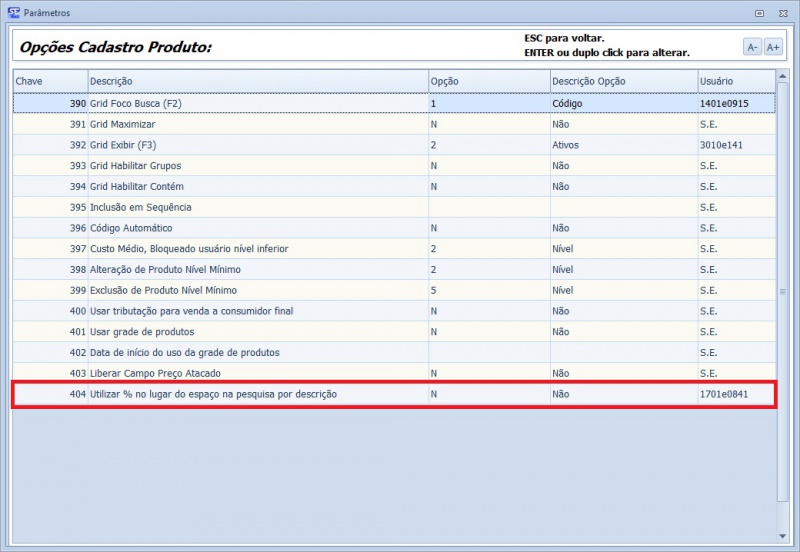This screenshot has height=552, width=800.
Task: Click the A- decrease font size button
Action: [x=751, y=47]
